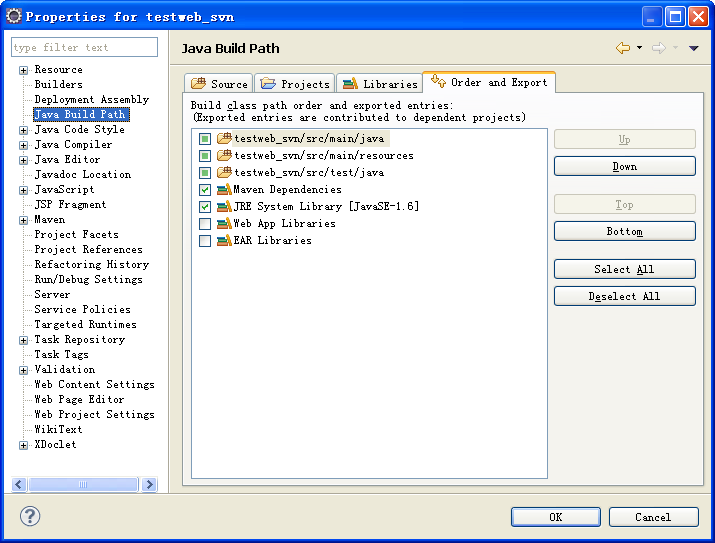Click the Deselect All button
Screen dimensions: 715x543
(625, 296)
